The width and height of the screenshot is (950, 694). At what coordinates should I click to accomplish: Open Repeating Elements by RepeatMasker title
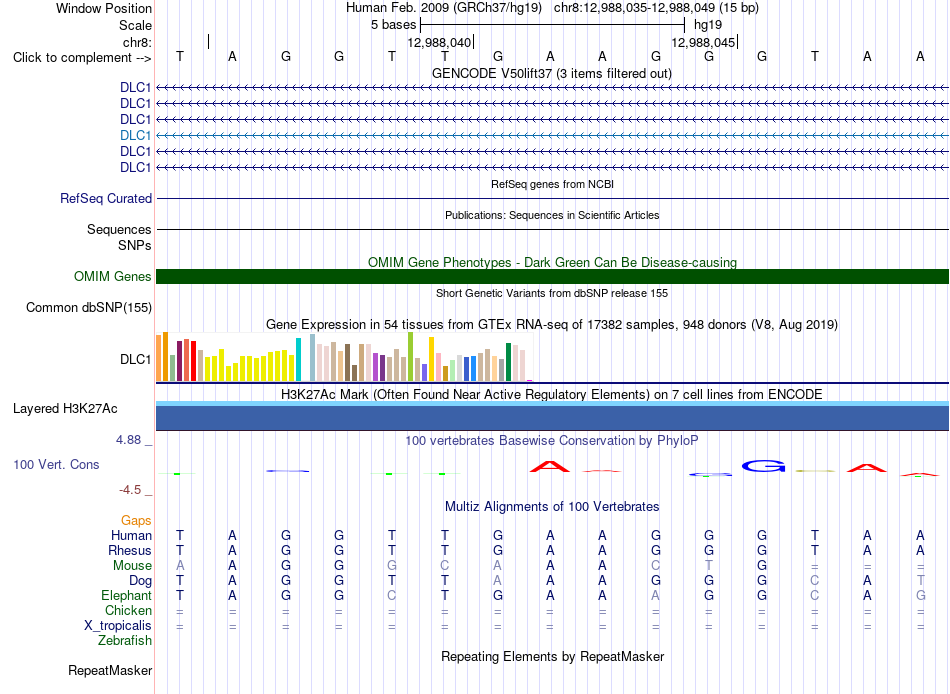[x=552, y=656]
